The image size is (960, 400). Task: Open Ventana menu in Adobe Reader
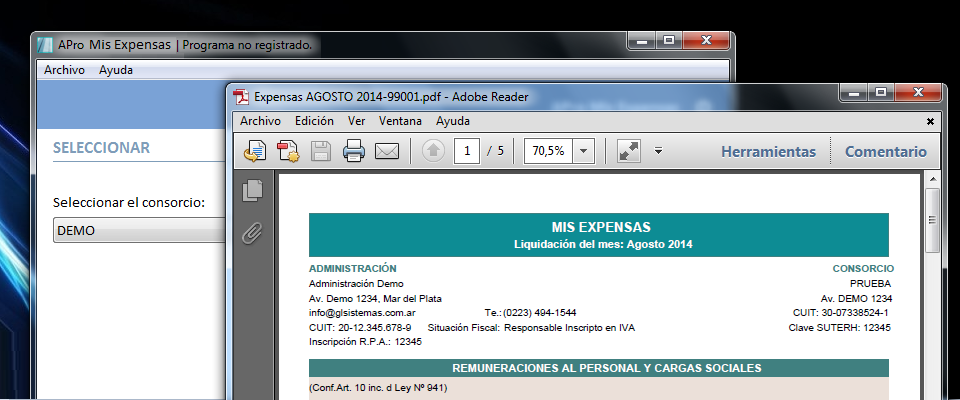(400, 121)
